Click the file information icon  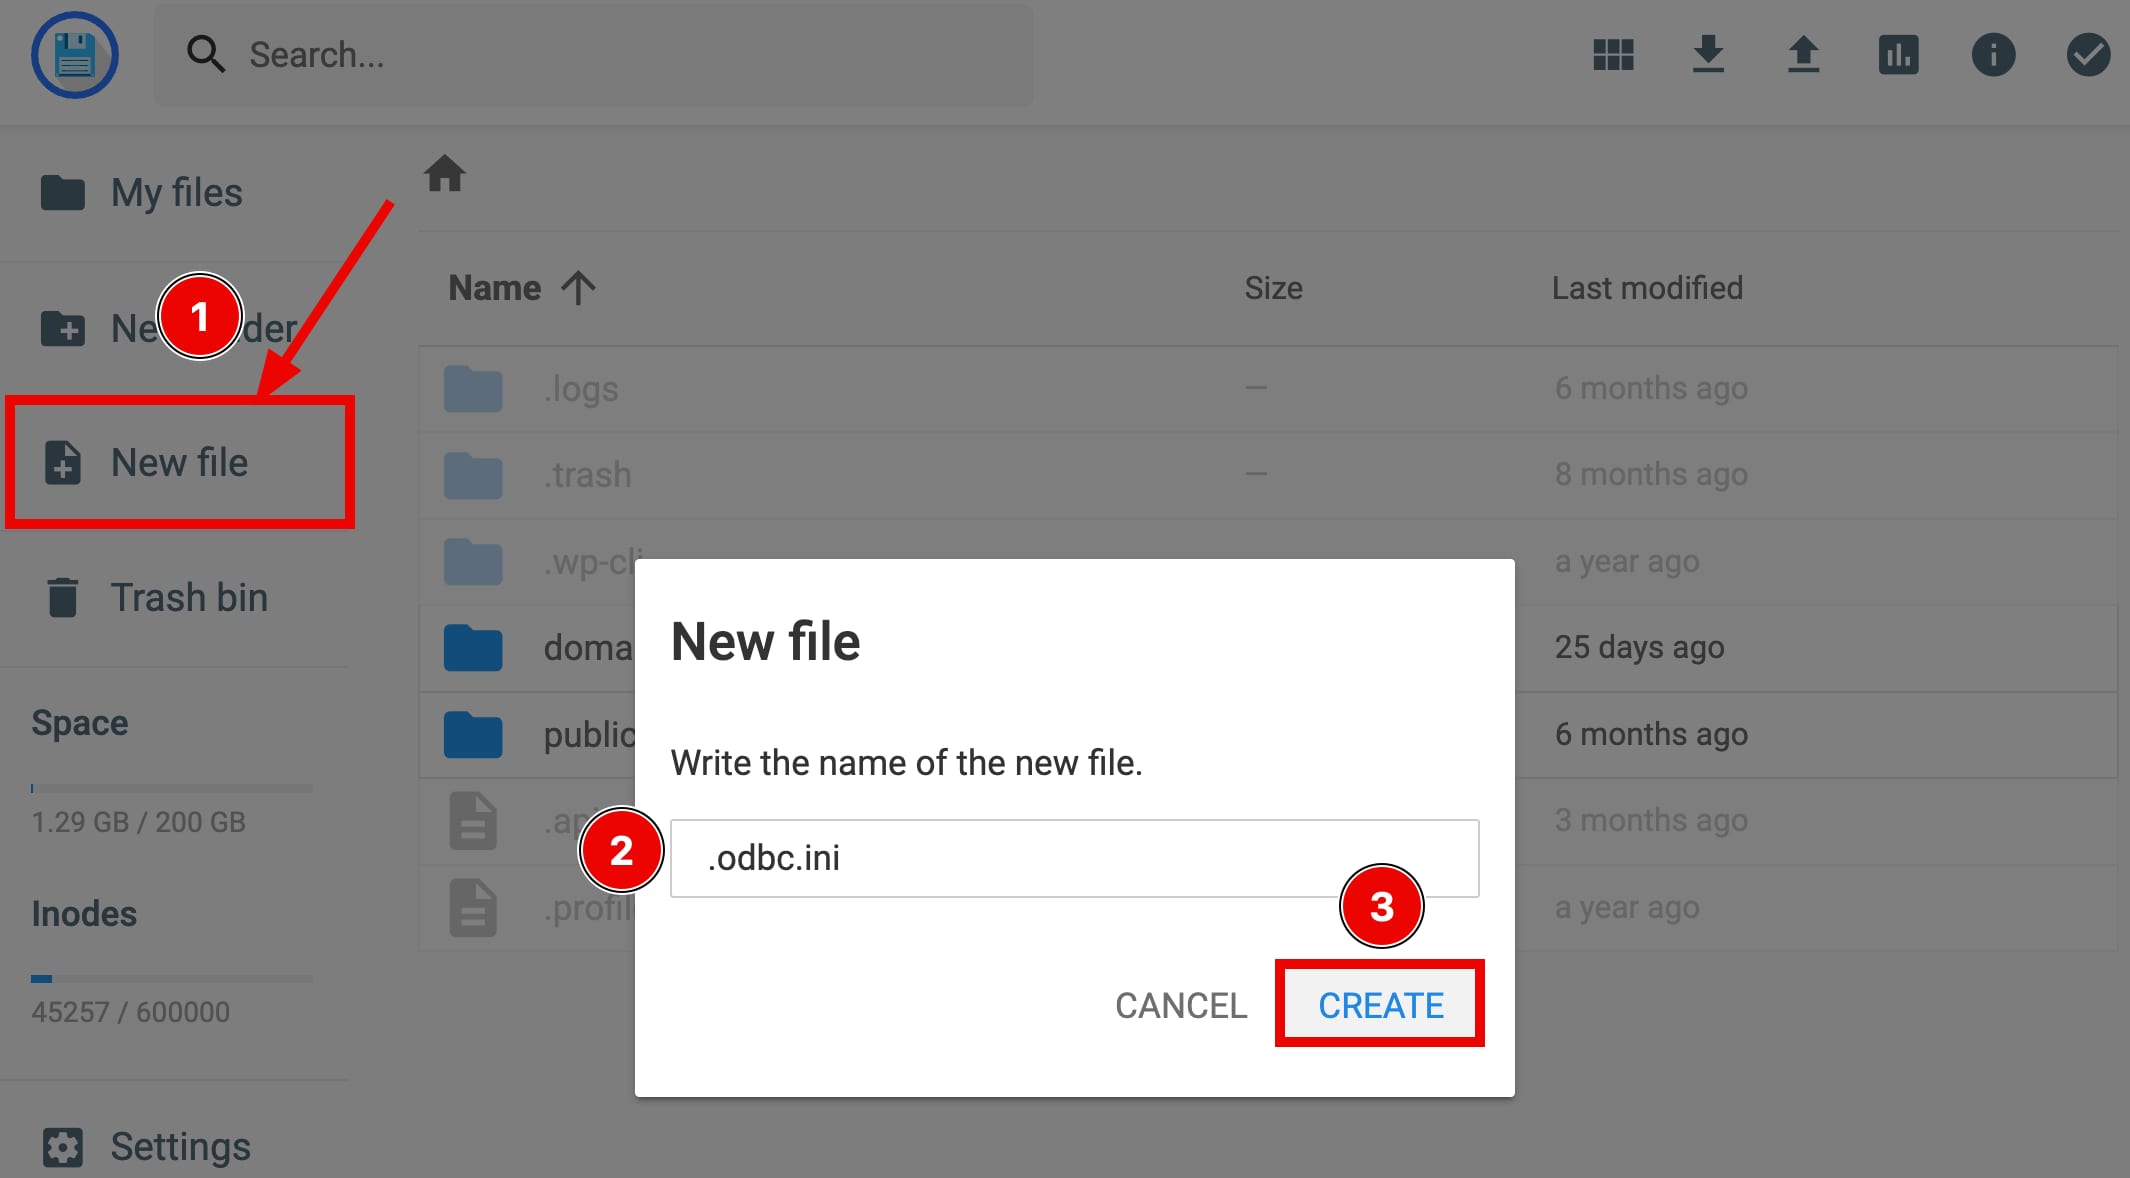[x=1994, y=55]
